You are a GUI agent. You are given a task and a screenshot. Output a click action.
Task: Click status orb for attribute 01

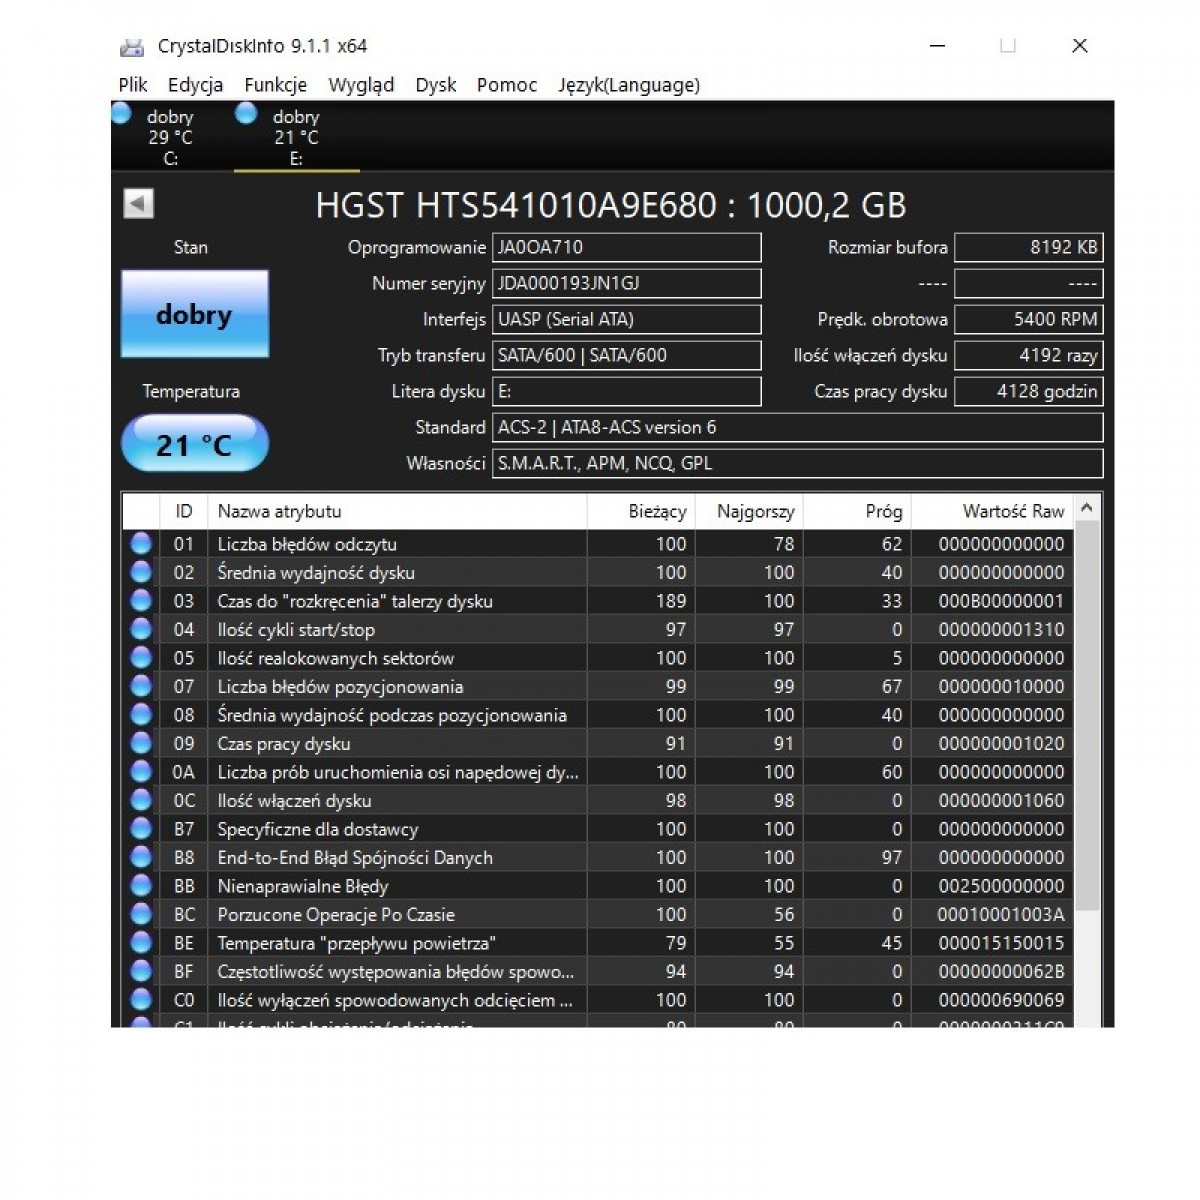[141, 543]
